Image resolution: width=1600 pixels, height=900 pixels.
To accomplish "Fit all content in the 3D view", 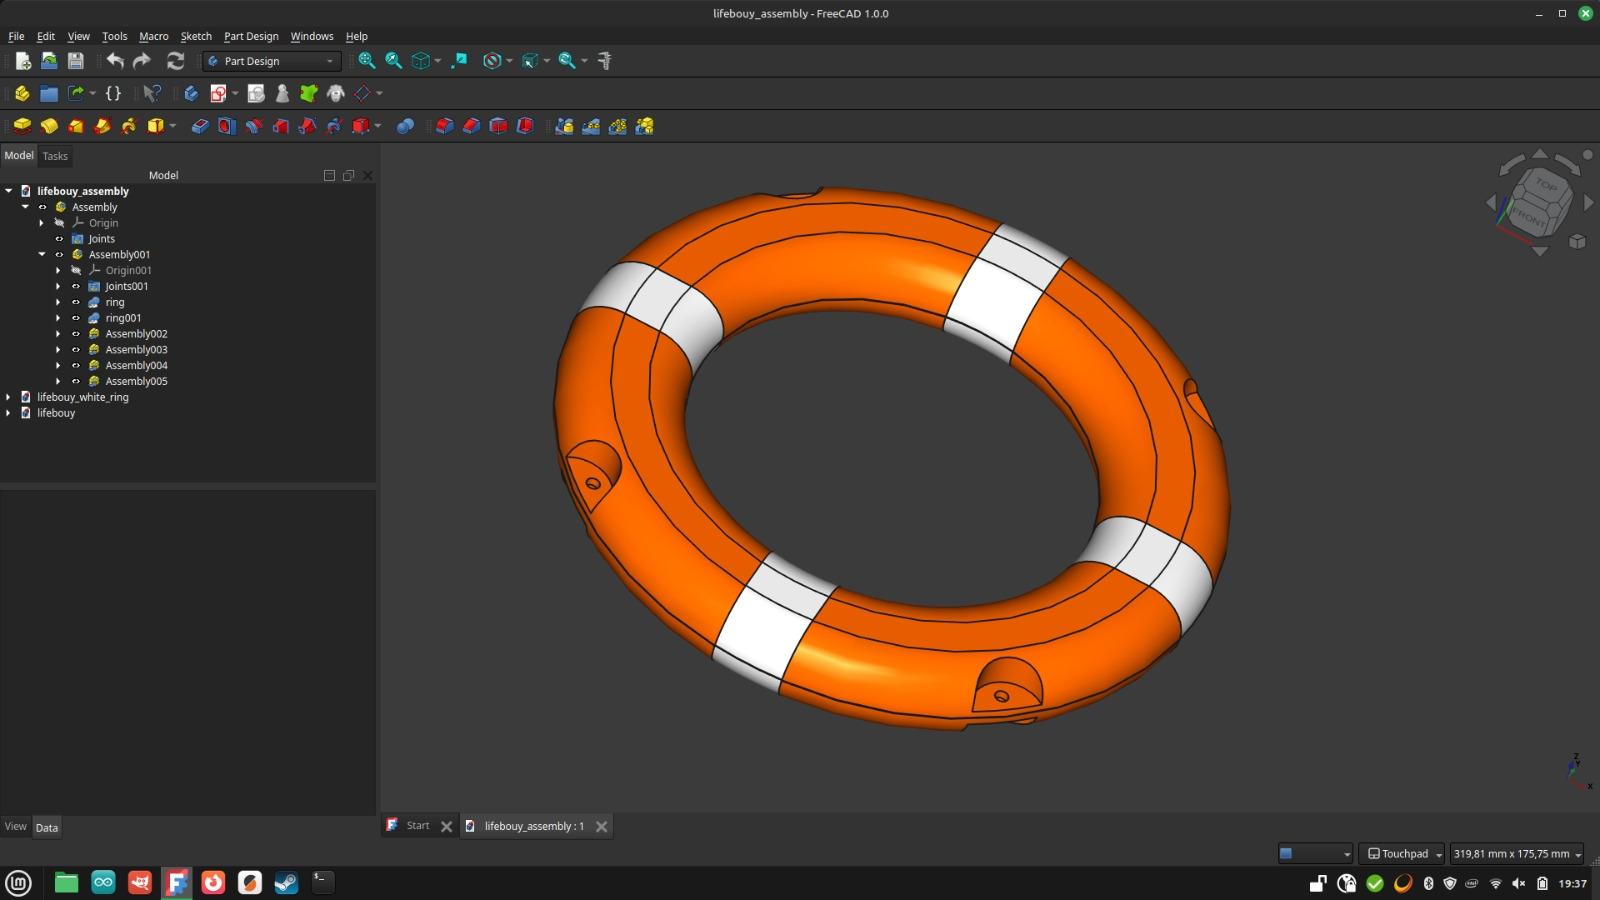I will [x=367, y=61].
